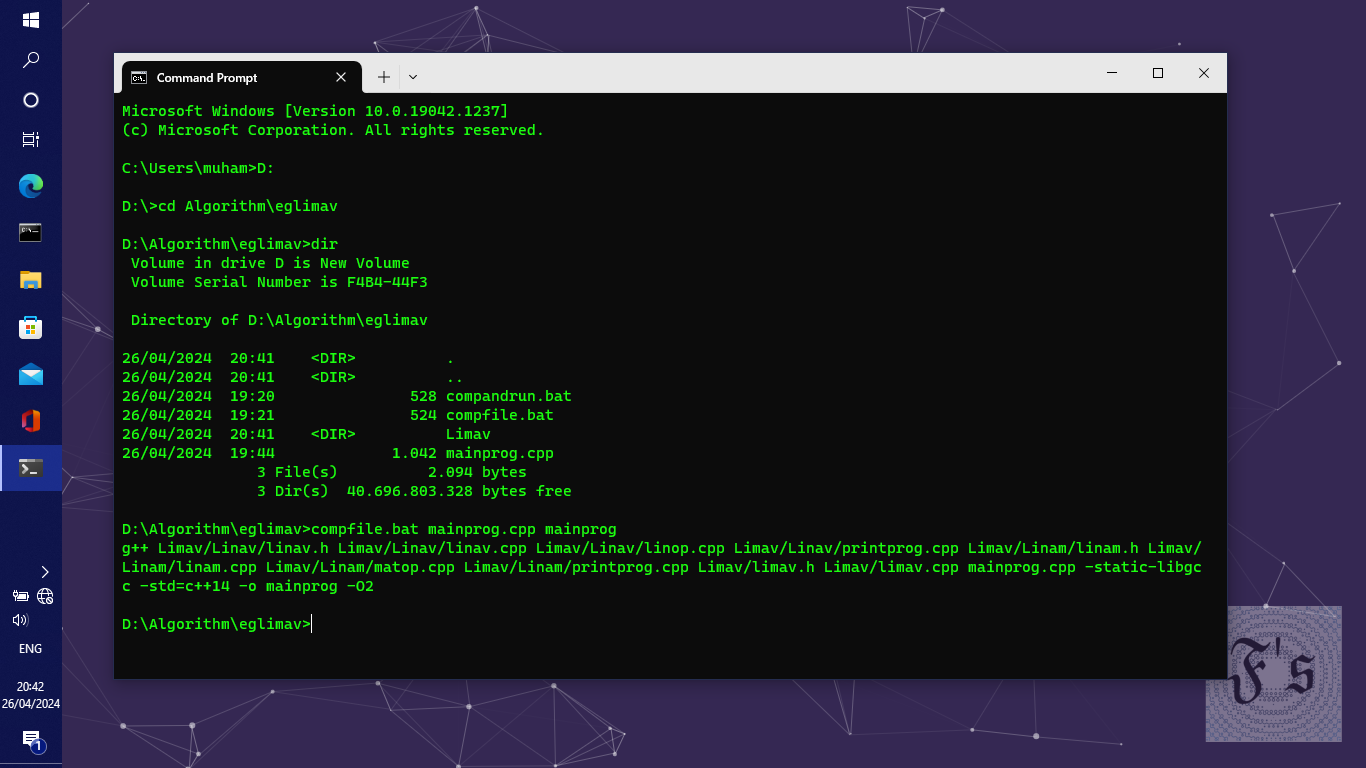Check the battery status tray icon
The width and height of the screenshot is (1366, 768).
click(20, 596)
